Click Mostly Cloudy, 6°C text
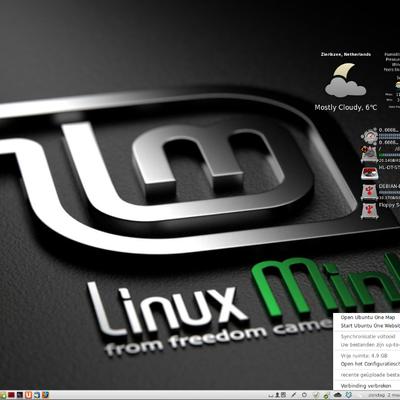 tap(346, 107)
